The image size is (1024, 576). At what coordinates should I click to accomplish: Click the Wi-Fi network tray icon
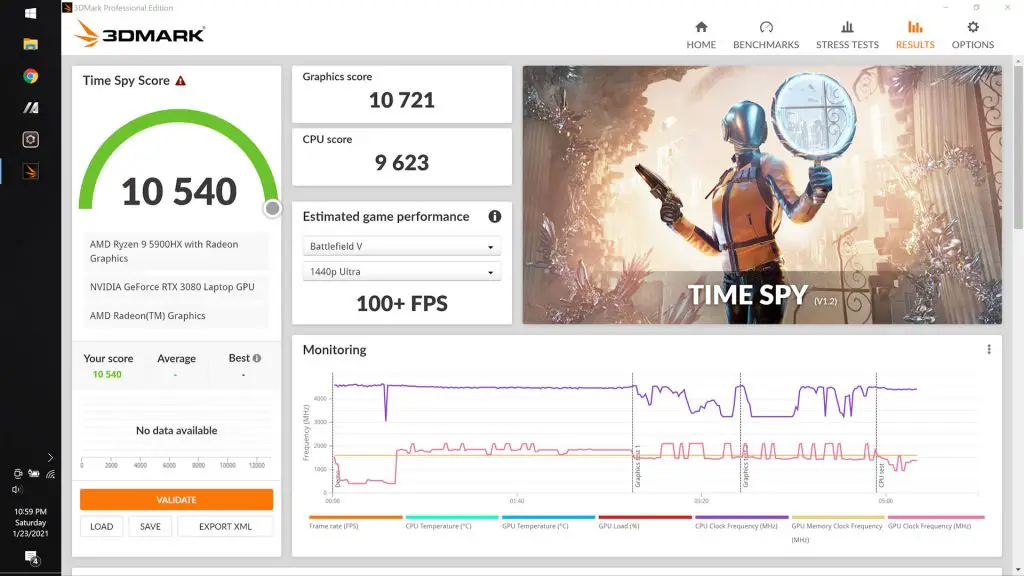50,473
